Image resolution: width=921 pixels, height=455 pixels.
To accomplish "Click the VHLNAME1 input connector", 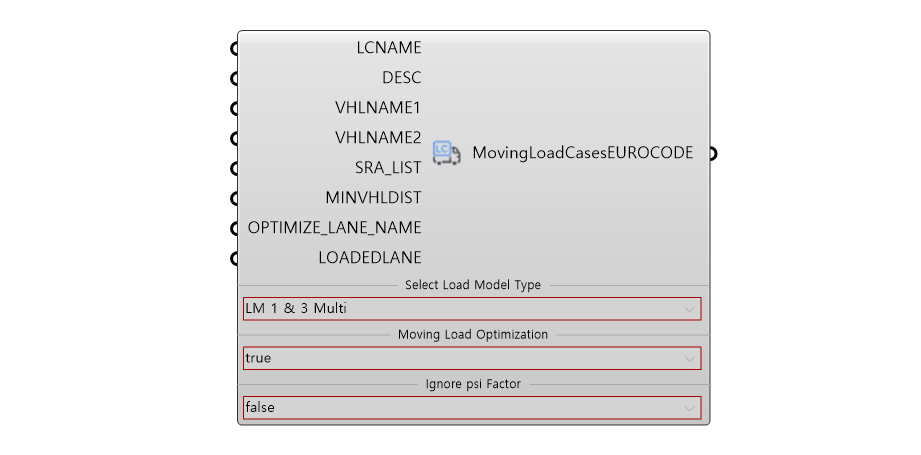I will click(234, 109).
